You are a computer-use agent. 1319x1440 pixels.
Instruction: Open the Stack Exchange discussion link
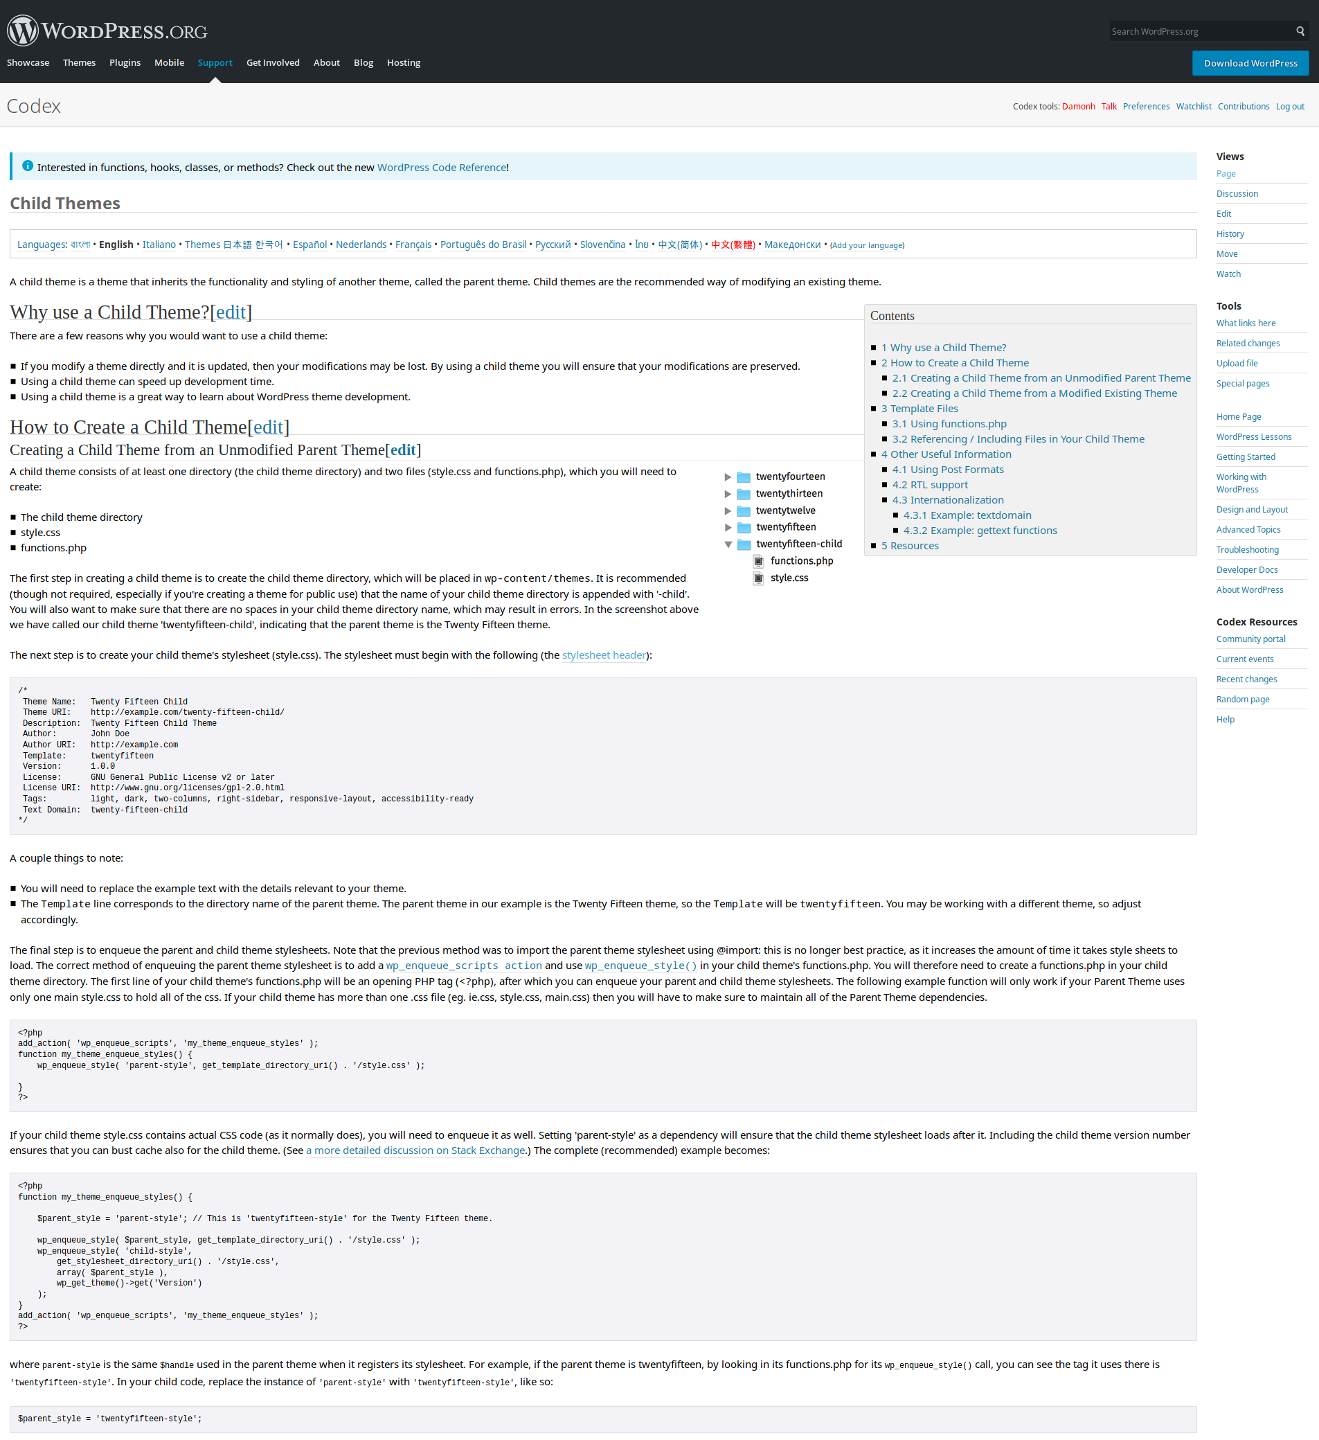coord(416,1150)
